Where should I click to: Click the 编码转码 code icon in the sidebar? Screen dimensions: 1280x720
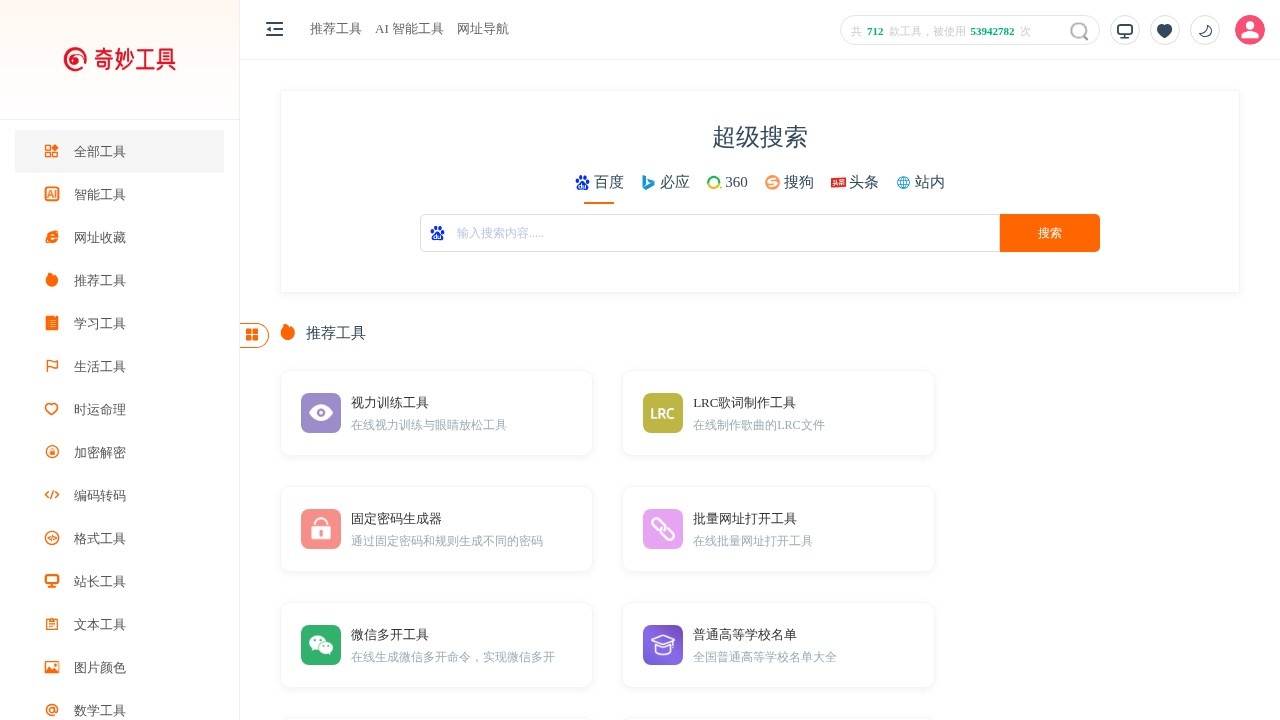[52, 495]
